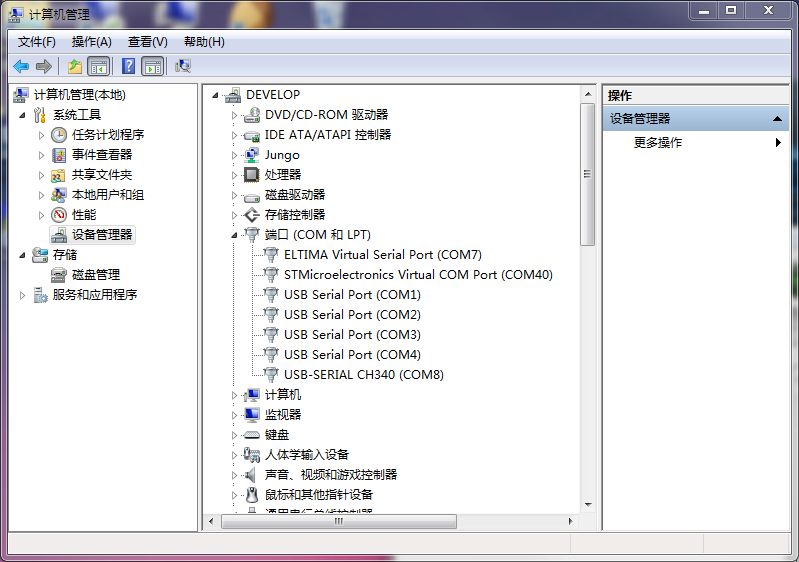799x562 pixels.
Task: Click the horizontal scrollbar left arrow
Action: [211, 521]
